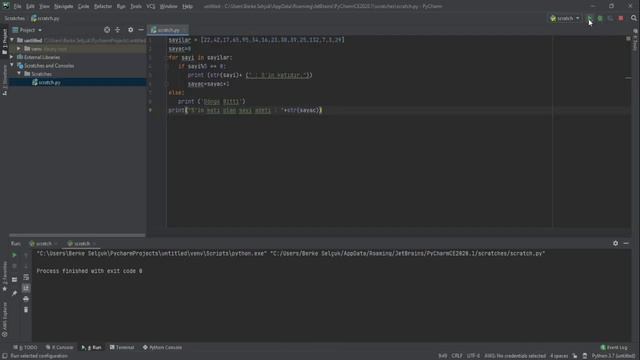The width and height of the screenshot is (640, 360).
Task: Clear all Run console output
Action: [26, 310]
